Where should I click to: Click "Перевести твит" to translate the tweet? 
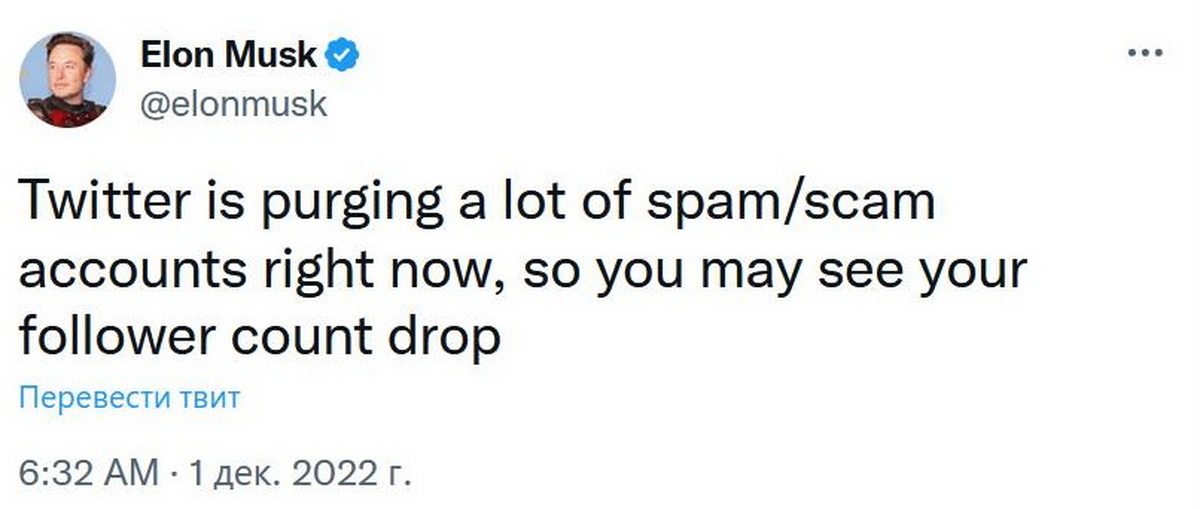(130, 399)
